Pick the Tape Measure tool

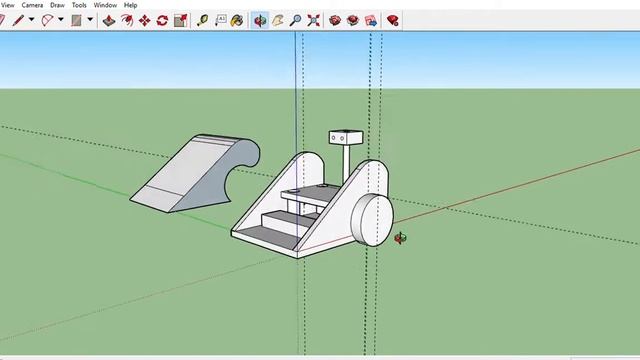pos(202,20)
